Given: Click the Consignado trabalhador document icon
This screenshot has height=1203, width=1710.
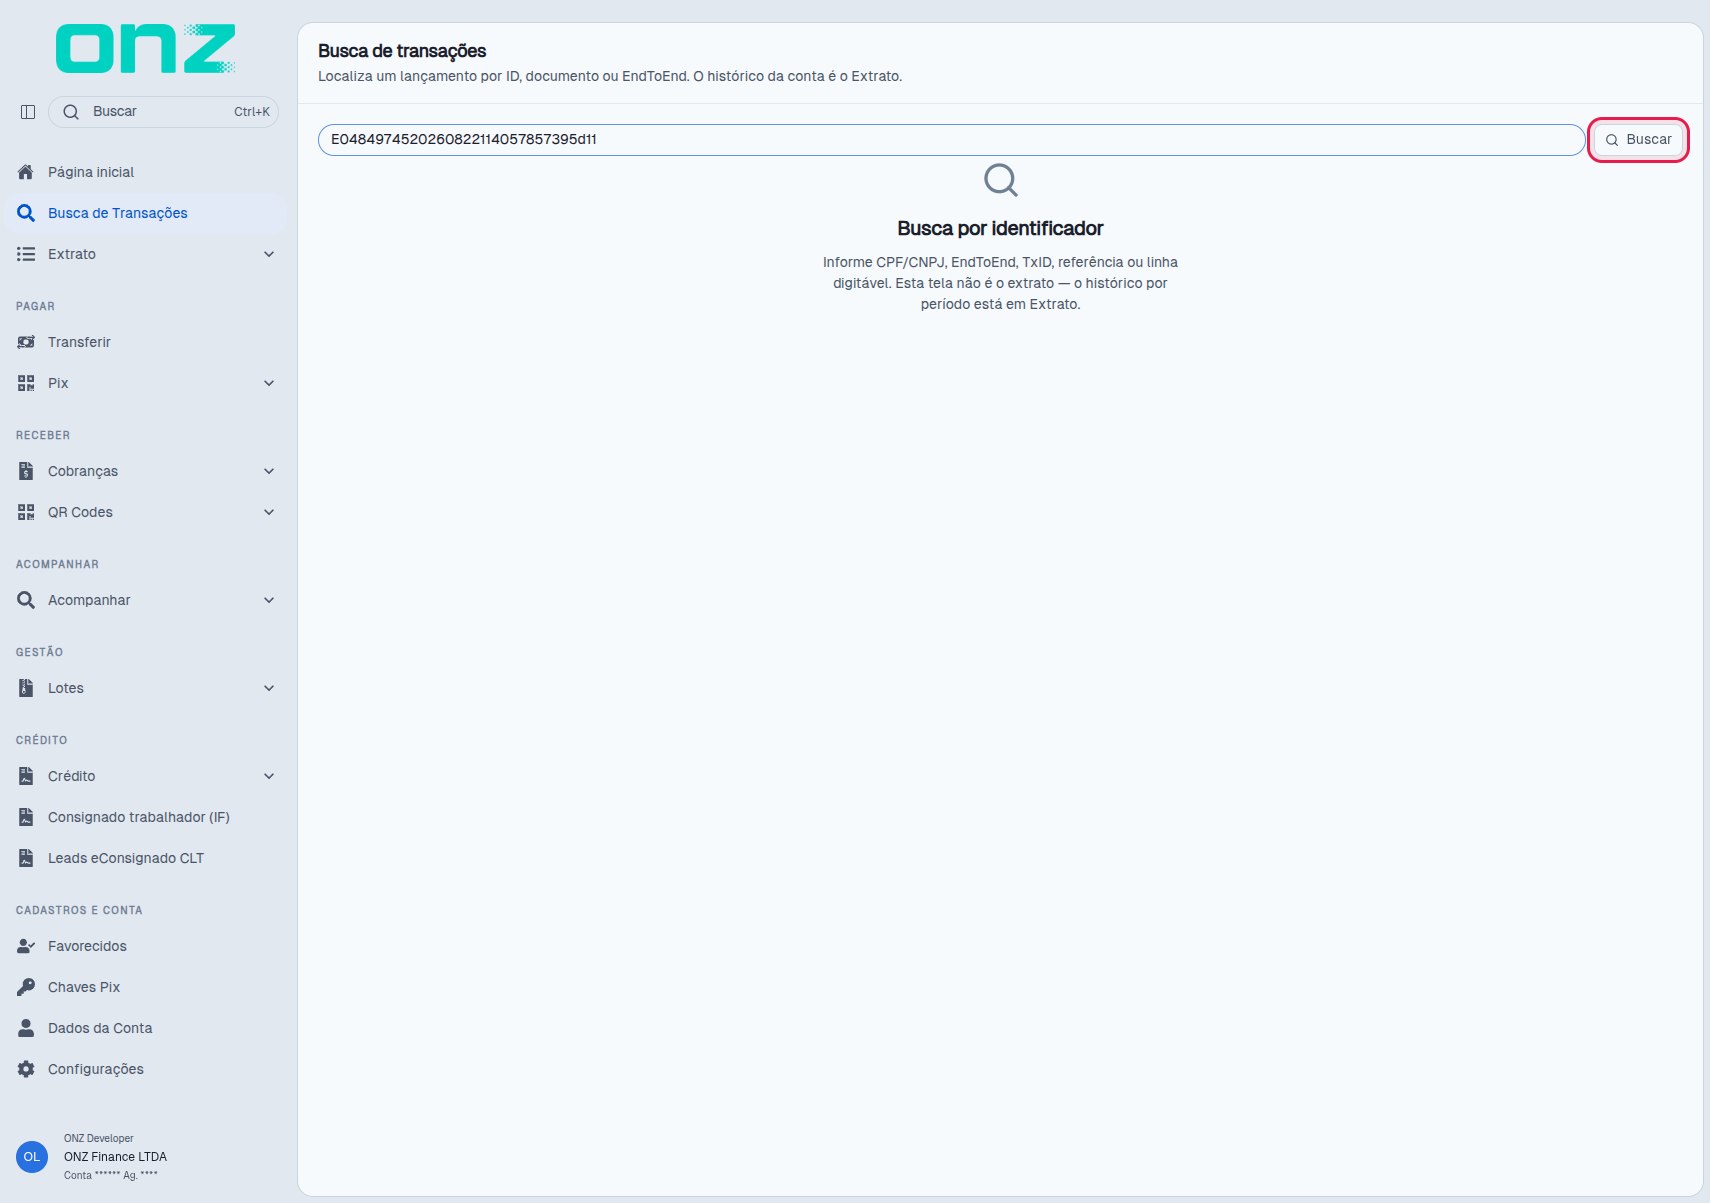Looking at the screenshot, I should pyautogui.click(x=26, y=817).
